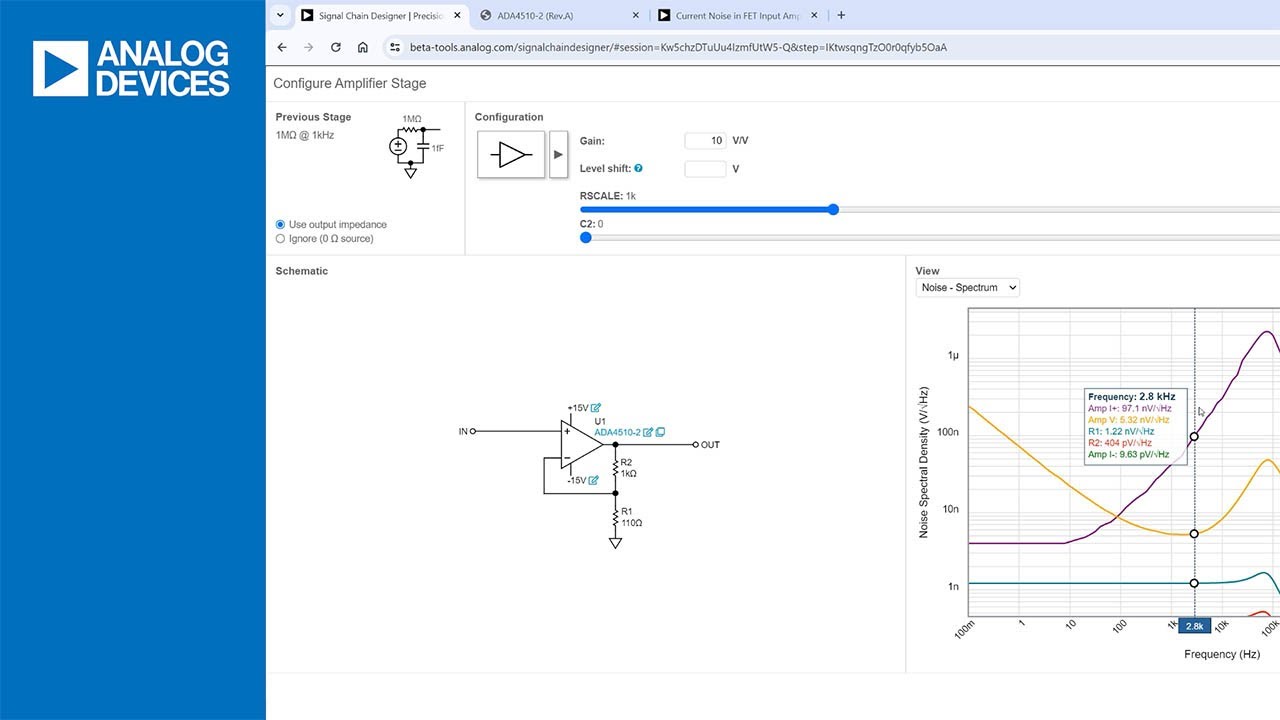
Task: Click in the Gain input field
Action: point(705,141)
